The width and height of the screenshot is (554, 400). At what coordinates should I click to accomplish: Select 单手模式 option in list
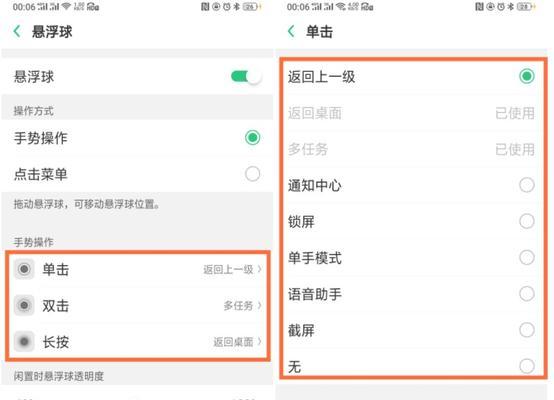coord(413,258)
